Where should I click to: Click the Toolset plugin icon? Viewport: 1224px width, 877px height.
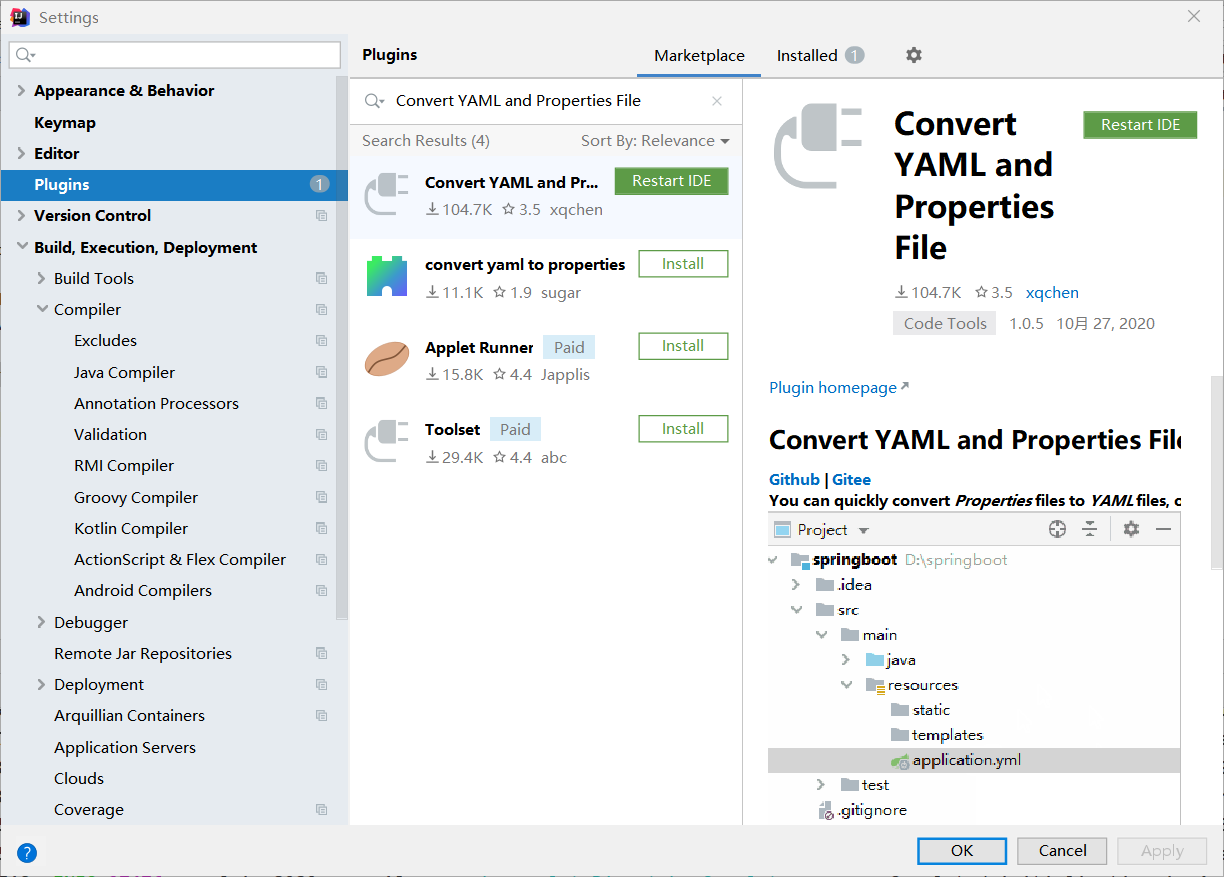click(x=387, y=442)
